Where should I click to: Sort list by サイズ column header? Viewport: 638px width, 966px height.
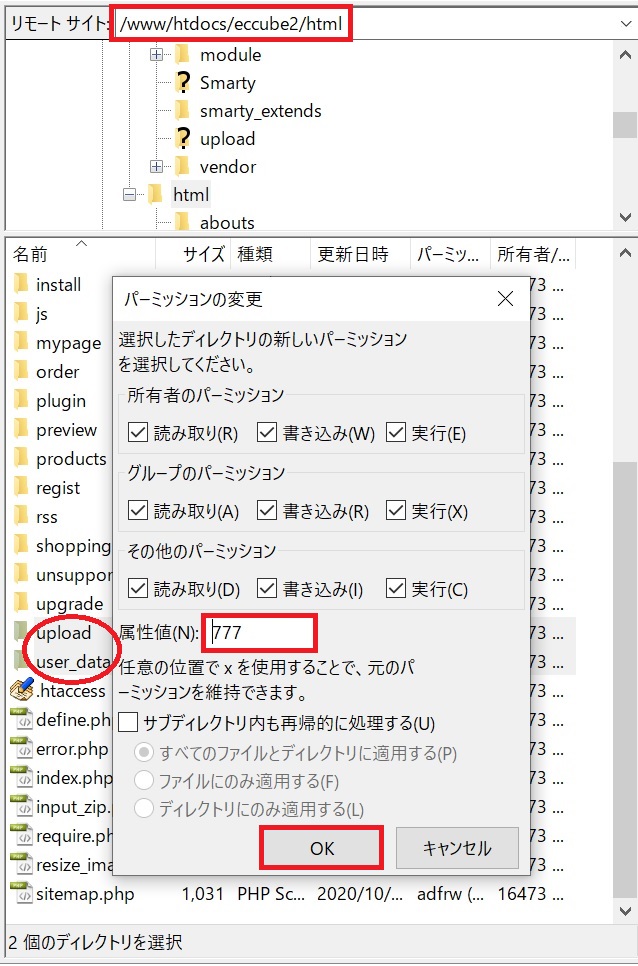(204, 254)
